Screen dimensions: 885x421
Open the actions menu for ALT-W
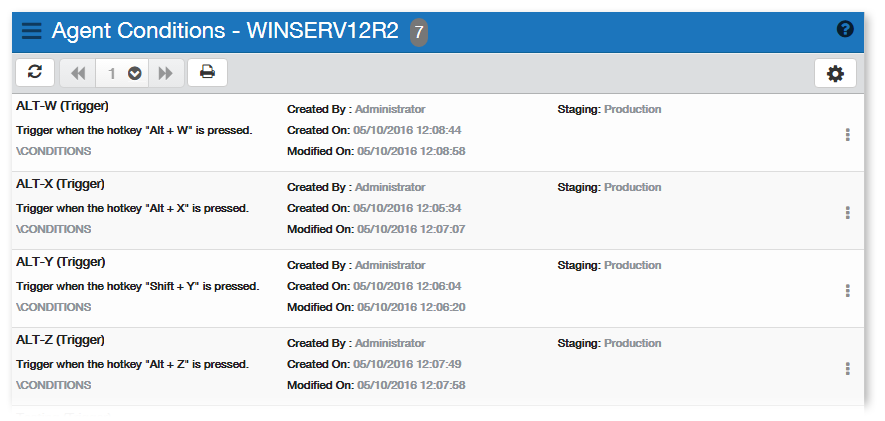pos(847,134)
